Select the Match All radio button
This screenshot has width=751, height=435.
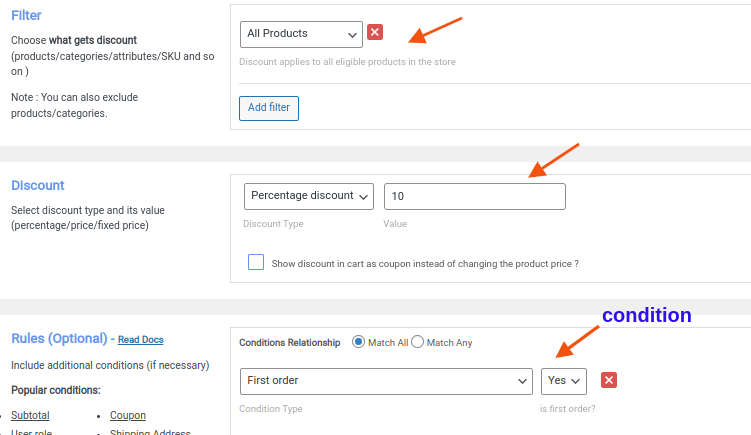pyautogui.click(x=358, y=342)
